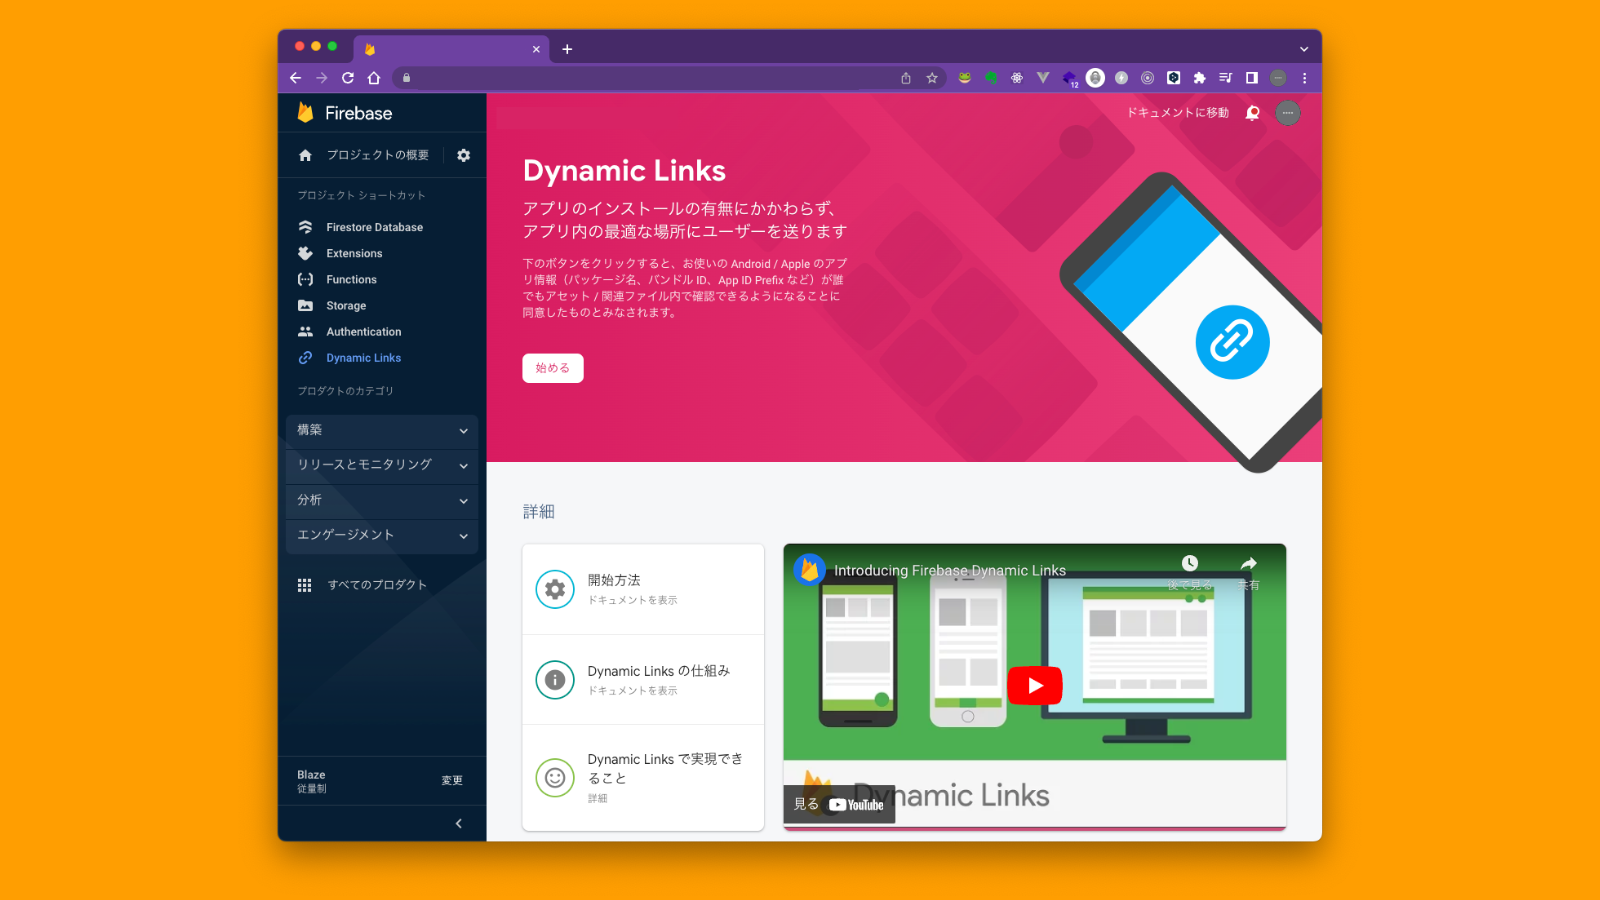The height and width of the screenshot is (900, 1600).
Task: Expand the エンゲージメント category
Action: pos(382,535)
